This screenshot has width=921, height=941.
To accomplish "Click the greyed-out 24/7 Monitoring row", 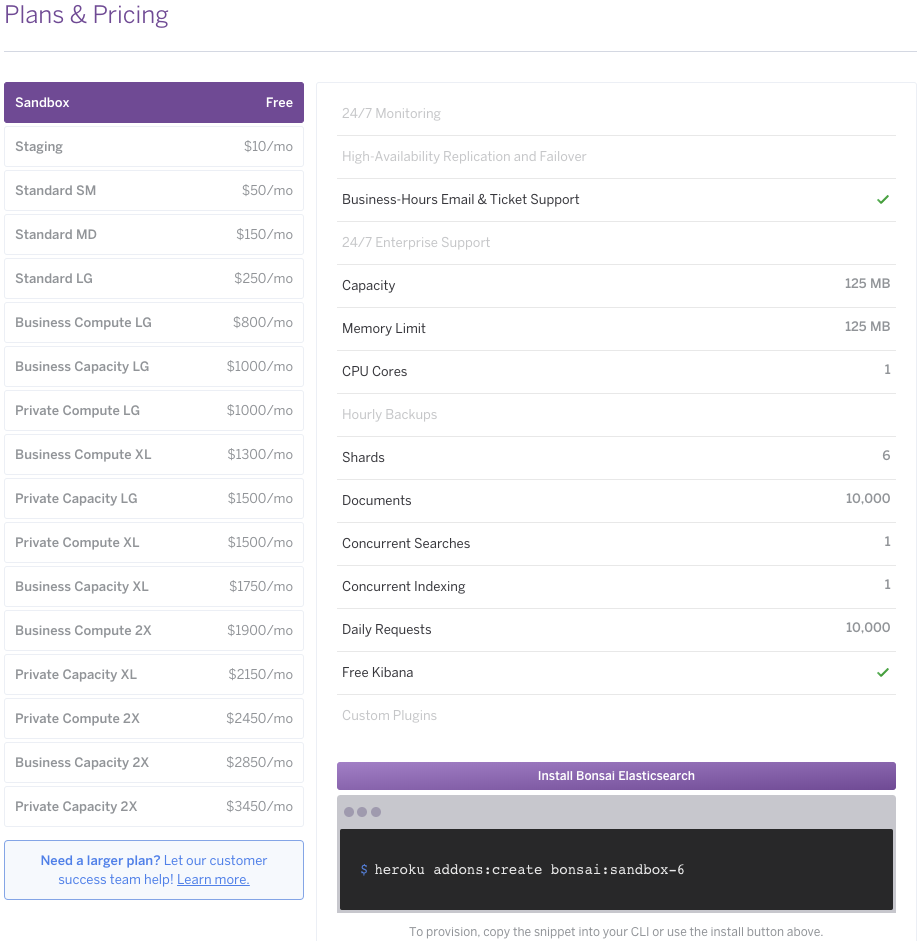I will 616,113.
